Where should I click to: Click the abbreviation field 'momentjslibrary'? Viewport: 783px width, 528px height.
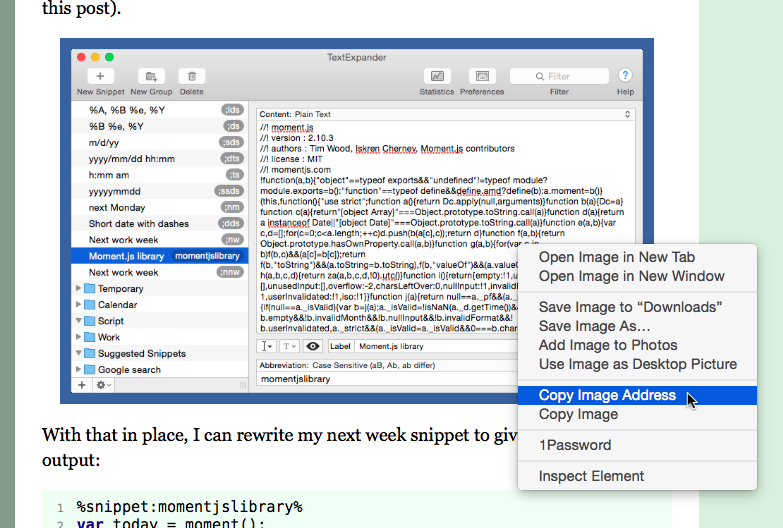[388, 379]
